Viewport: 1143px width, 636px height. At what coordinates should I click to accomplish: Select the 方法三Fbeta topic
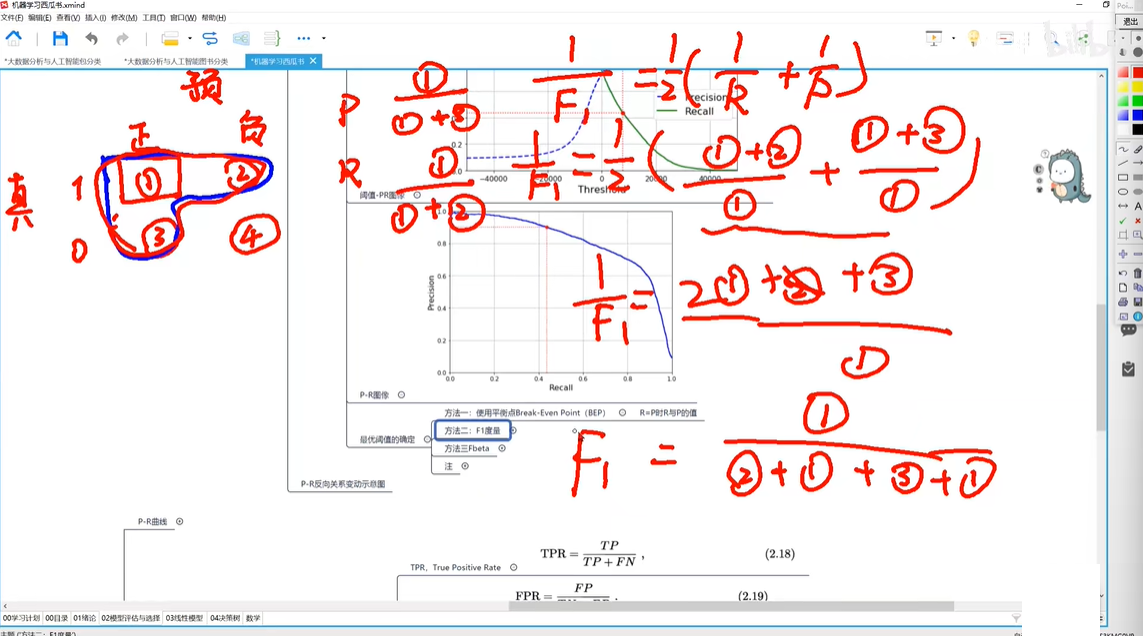coord(467,448)
